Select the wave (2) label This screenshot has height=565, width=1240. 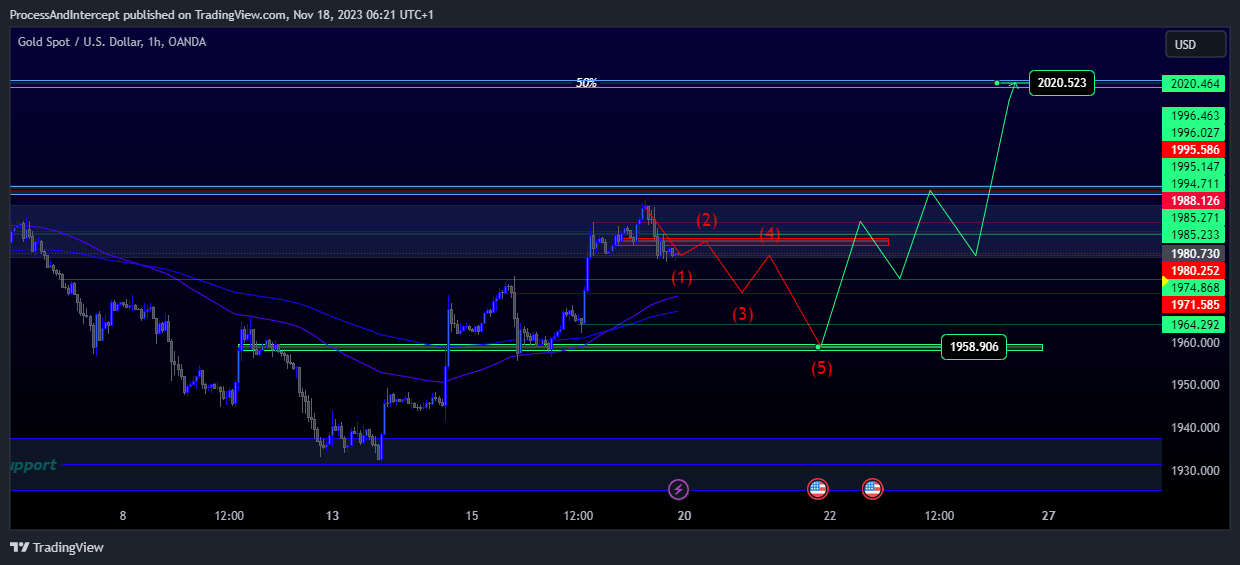707,220
